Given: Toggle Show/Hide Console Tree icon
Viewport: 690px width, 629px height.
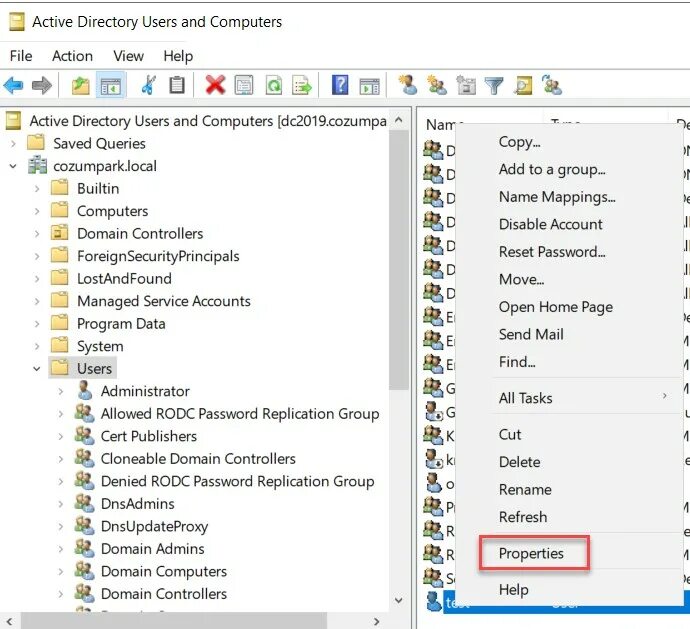Looking at the screenshot, I should click(x=110, y=85).
